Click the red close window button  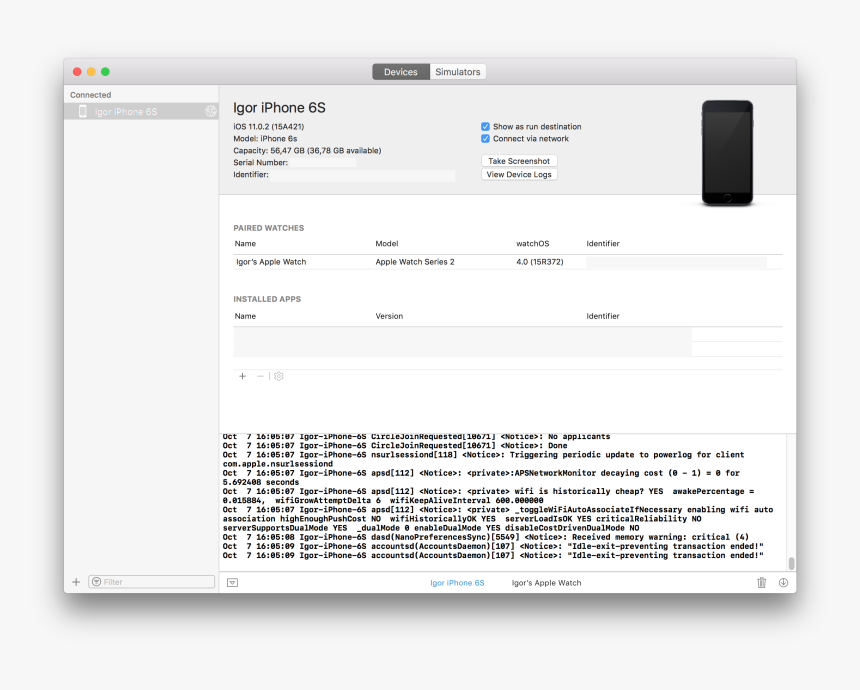[x=77, y=72]
